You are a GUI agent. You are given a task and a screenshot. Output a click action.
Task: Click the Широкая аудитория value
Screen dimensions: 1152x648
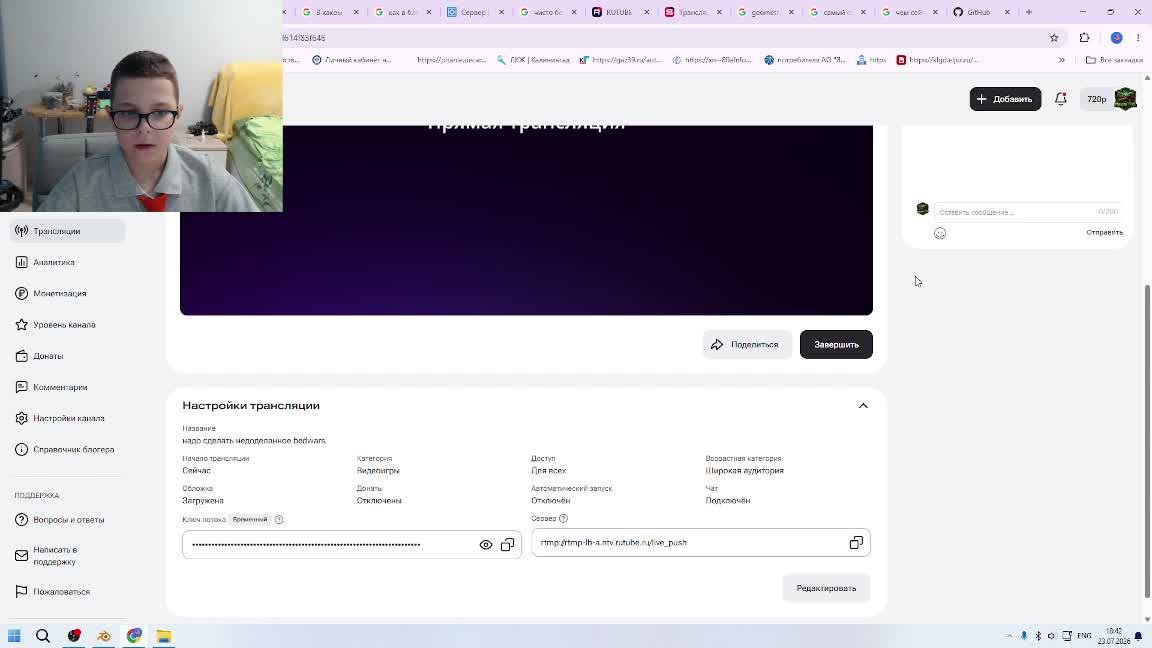[744, 471]
